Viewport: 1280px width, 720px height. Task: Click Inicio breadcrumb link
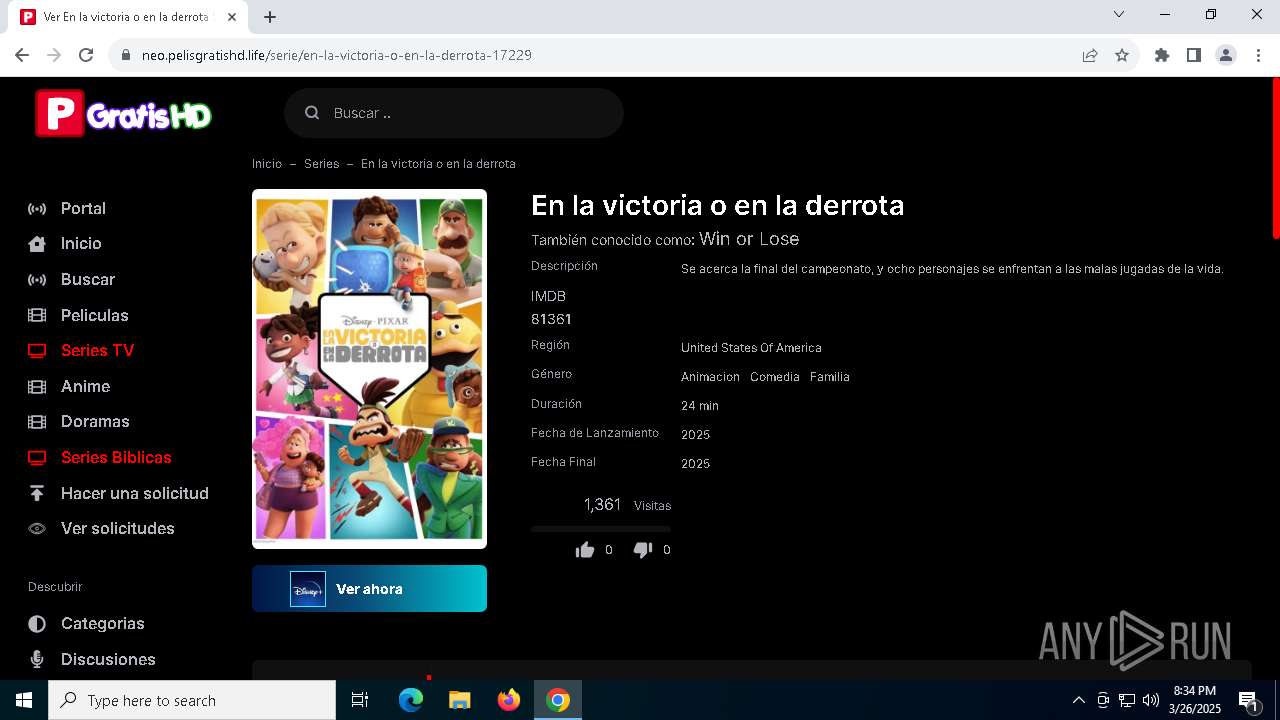[267, 164]
